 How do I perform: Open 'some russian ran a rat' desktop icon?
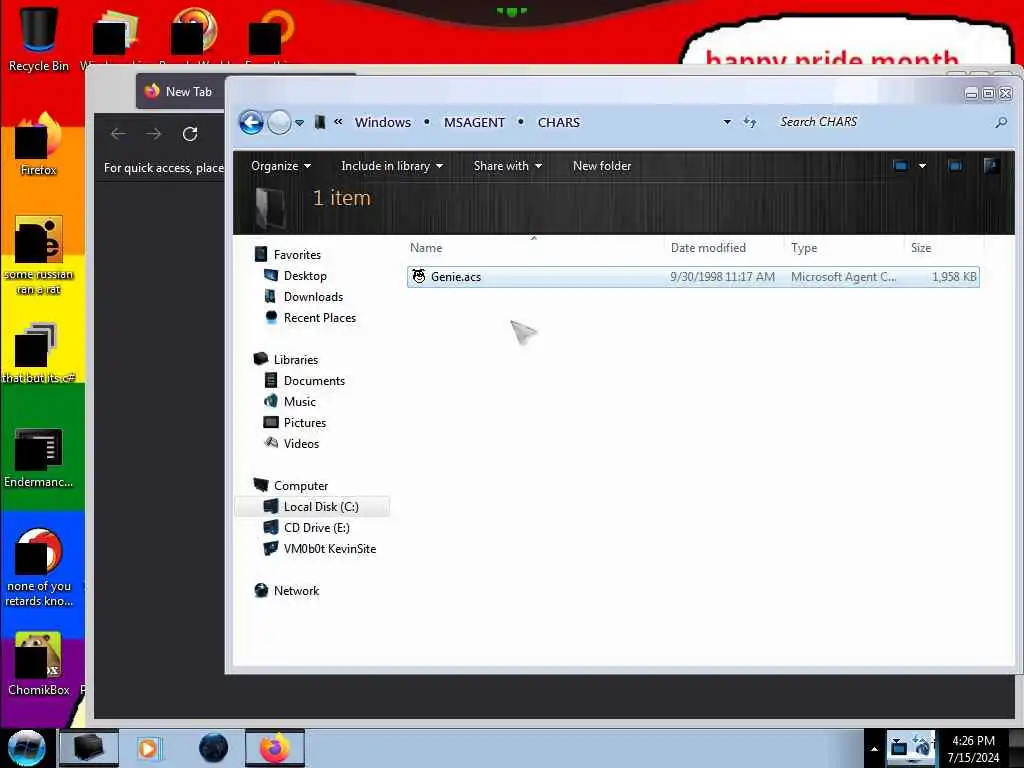(x=39, y=256)
